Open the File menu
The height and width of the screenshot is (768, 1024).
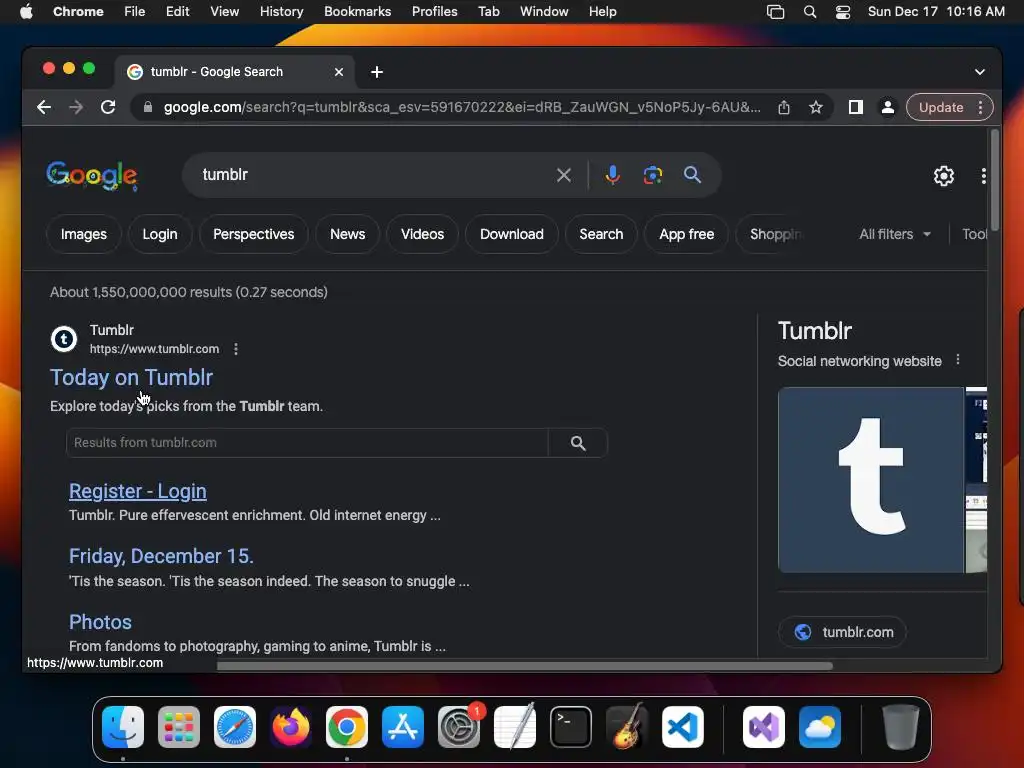135,12
